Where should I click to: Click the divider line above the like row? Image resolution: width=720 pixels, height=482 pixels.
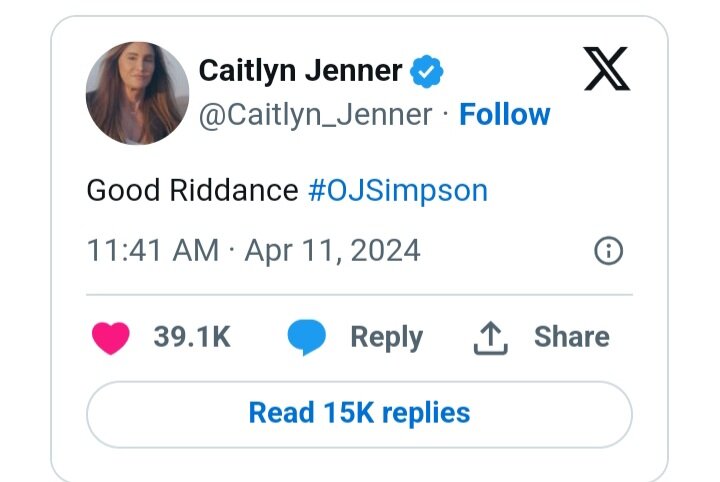[359, 294]
